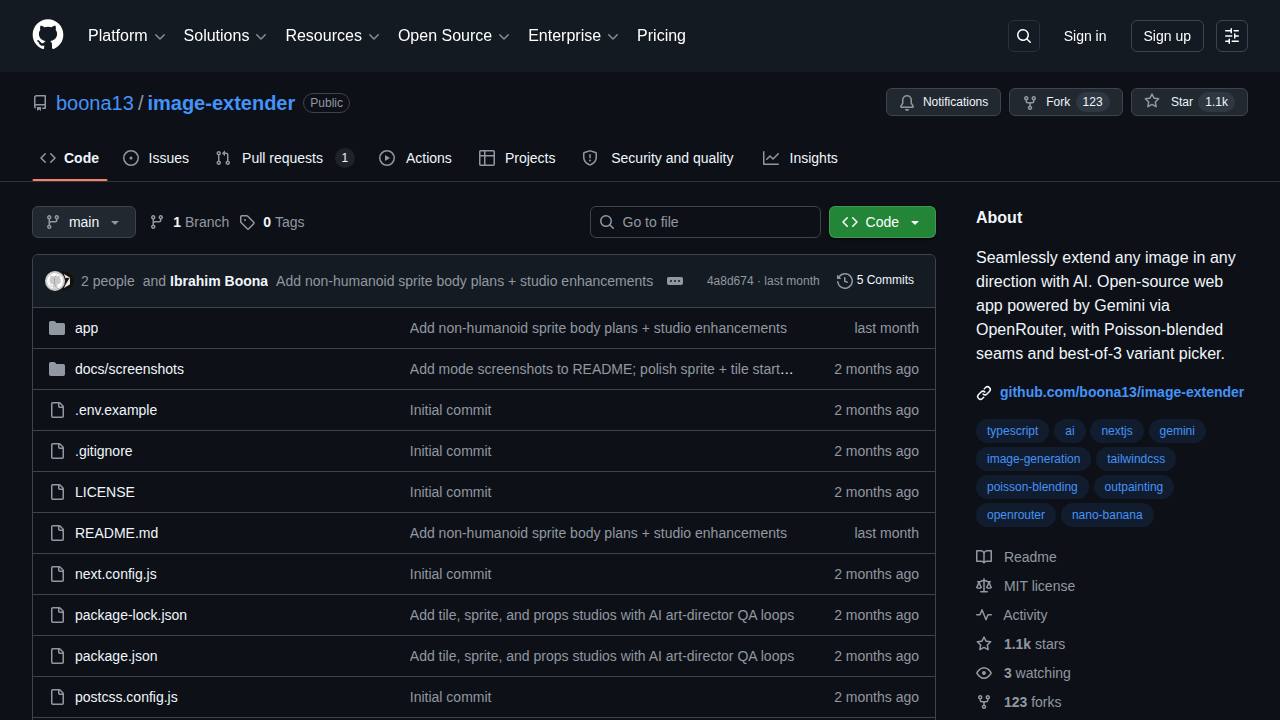
Task: Open the appearance settings icon button
Action: click(x=1232, y=36)
